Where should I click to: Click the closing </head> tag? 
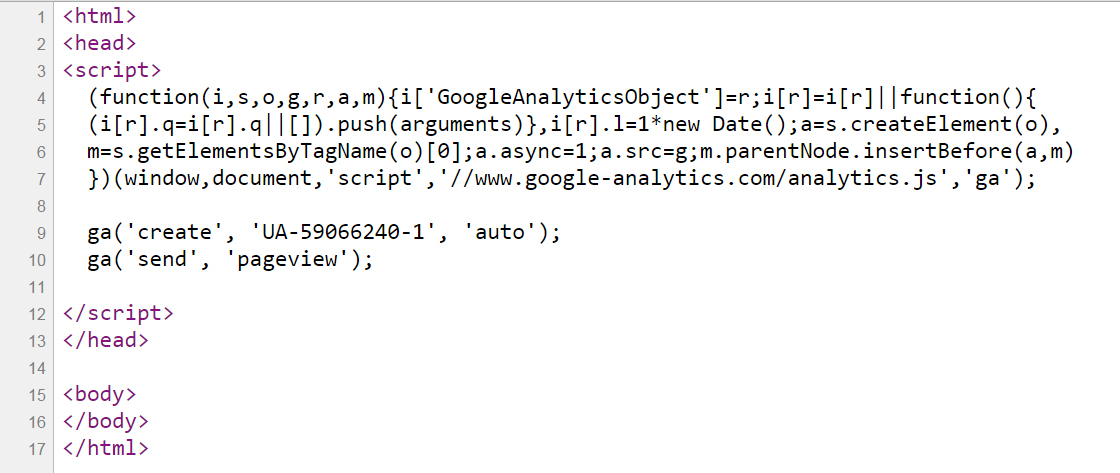coord(105,340)
